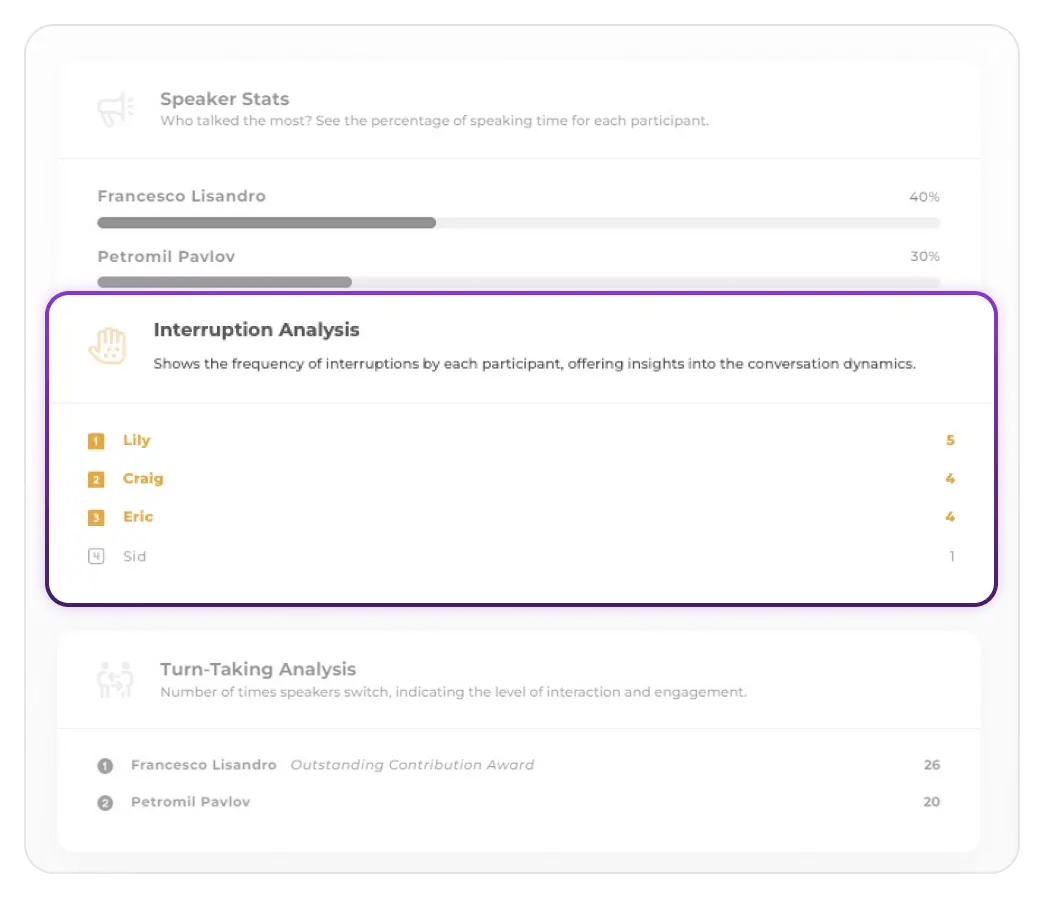Select Craig in the interruption list
Image resolution: width=1044 pixels, height=898 pixels.
pos(143,479)
